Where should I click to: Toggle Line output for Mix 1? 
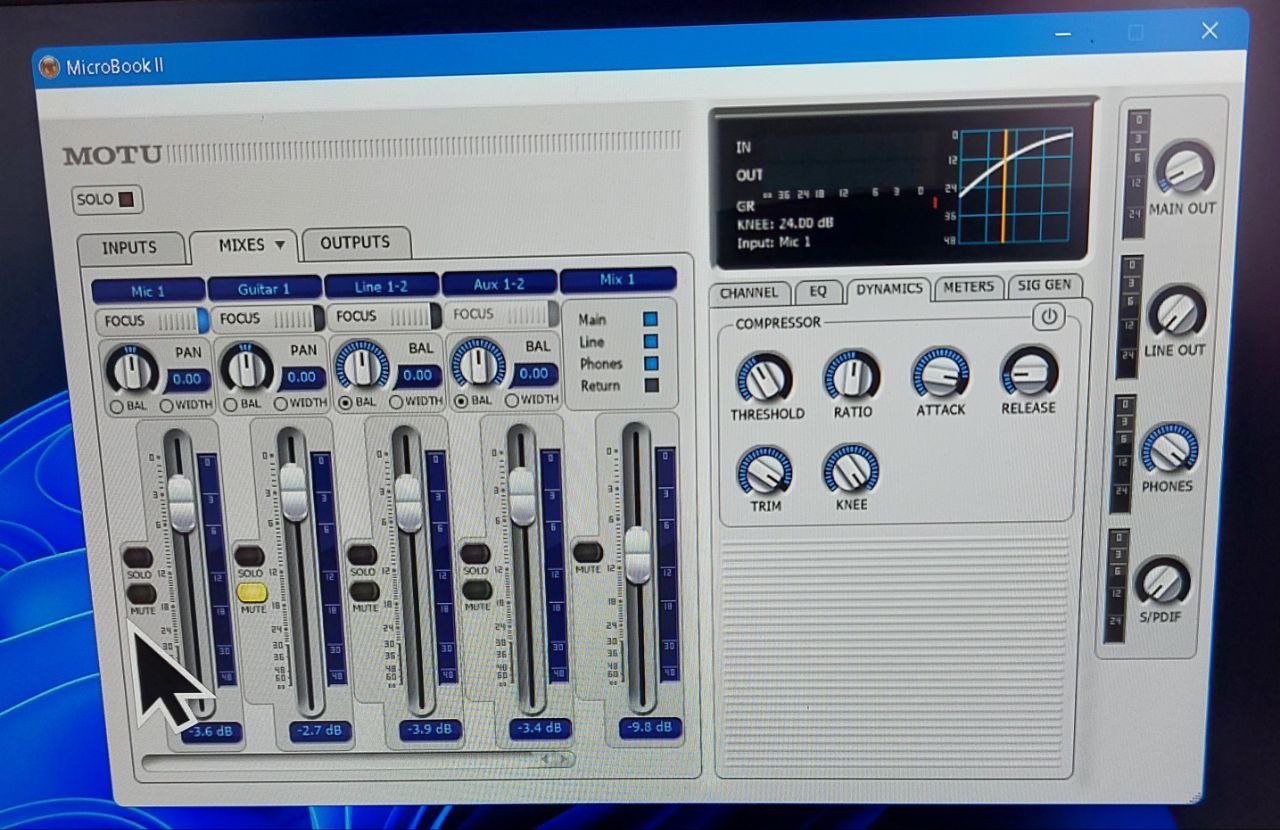(x=651, y=341)
